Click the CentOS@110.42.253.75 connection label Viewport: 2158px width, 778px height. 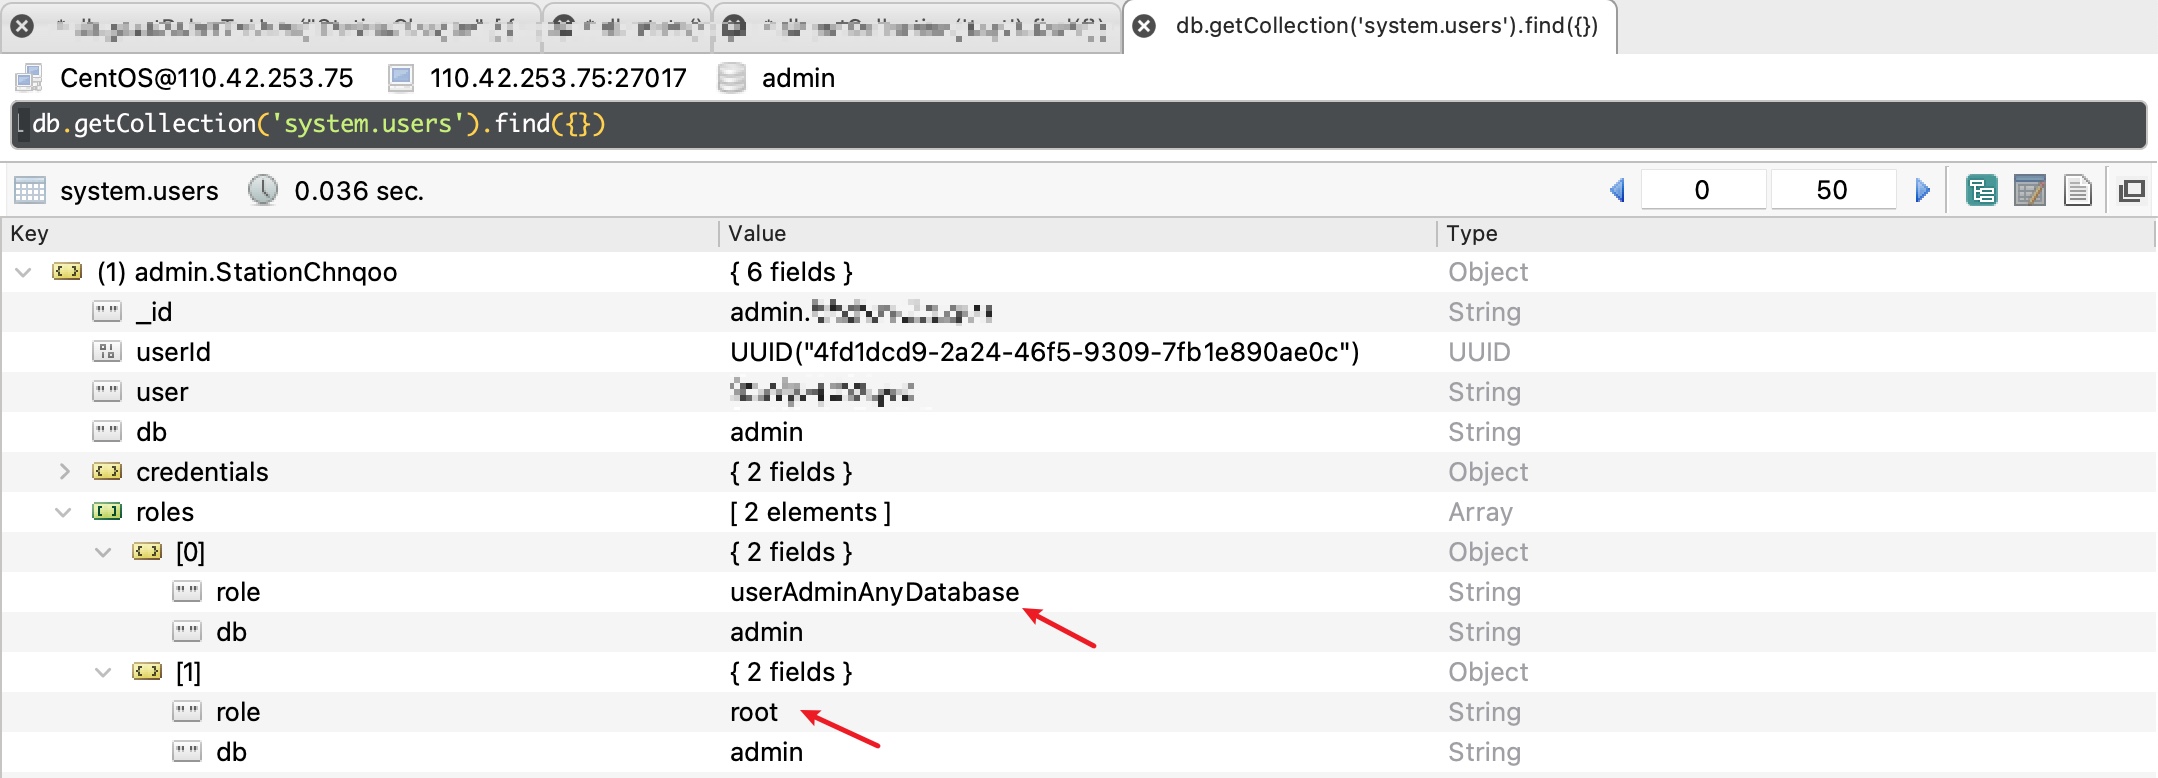[207, 78]
